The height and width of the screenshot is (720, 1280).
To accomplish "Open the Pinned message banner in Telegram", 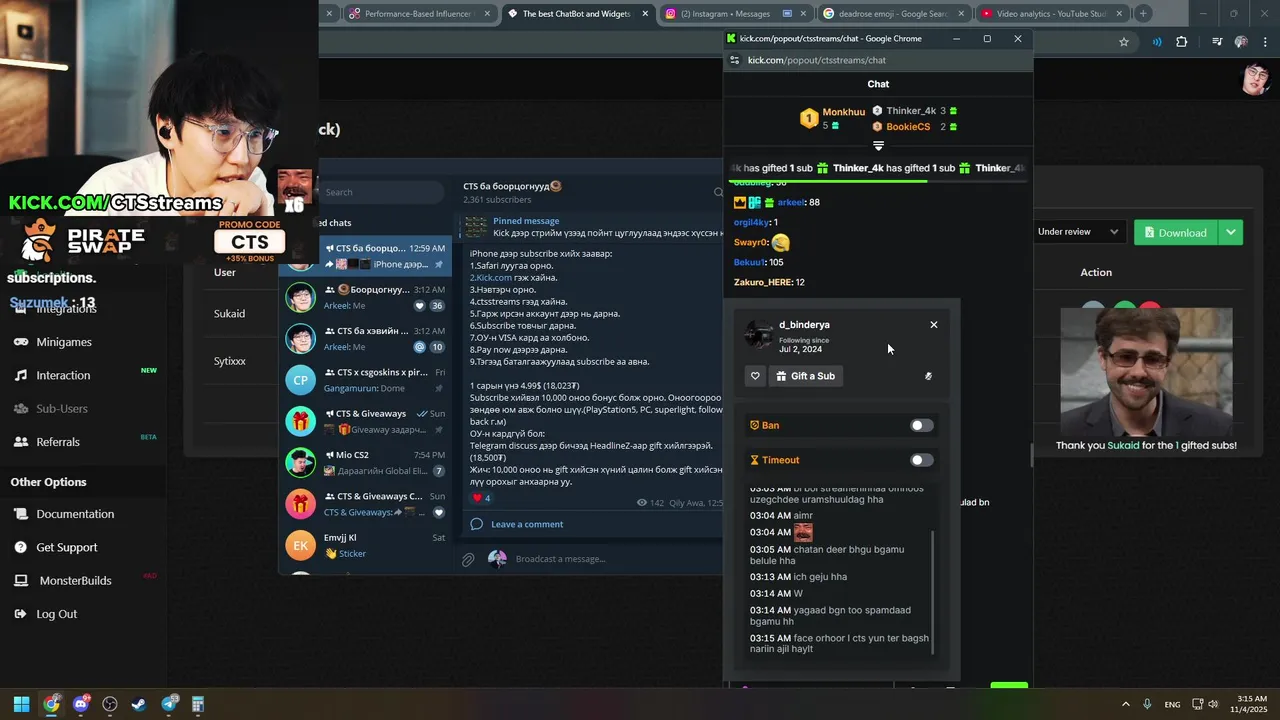I will [x=592, y=227].
